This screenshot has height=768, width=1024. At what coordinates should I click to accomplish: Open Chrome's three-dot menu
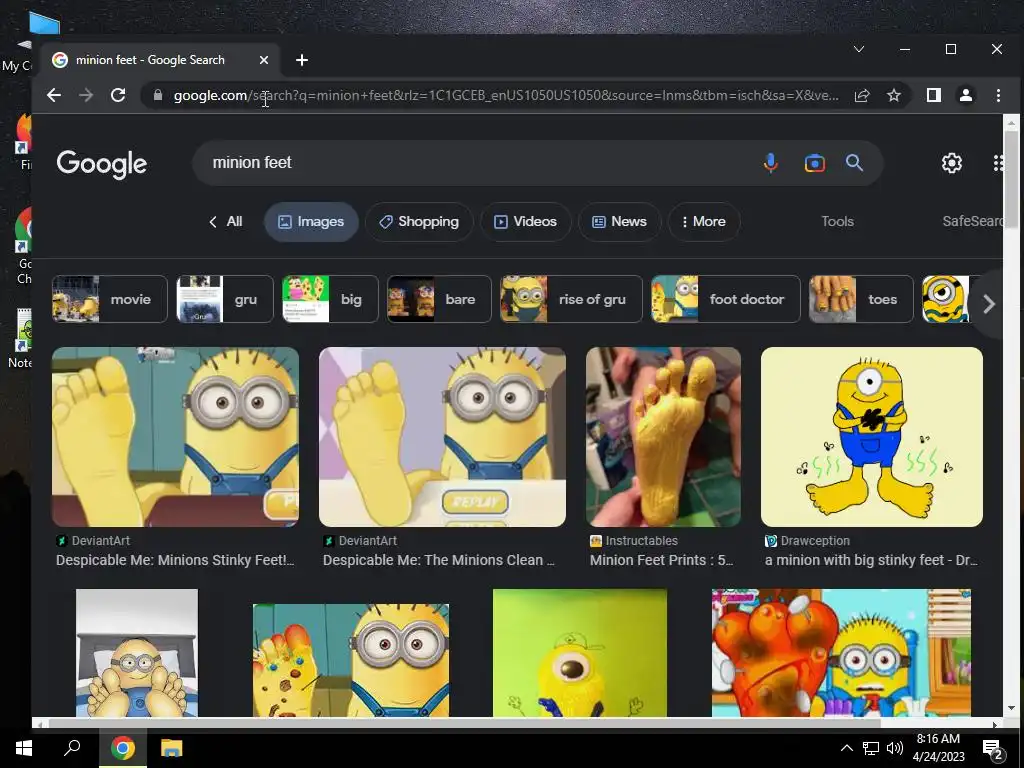coord(998,95)
